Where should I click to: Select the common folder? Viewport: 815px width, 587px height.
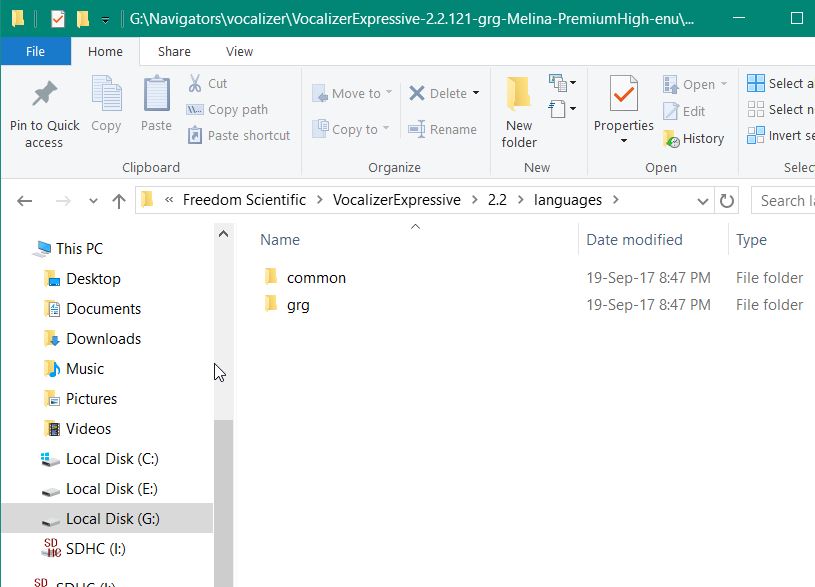tap(316, 278)
